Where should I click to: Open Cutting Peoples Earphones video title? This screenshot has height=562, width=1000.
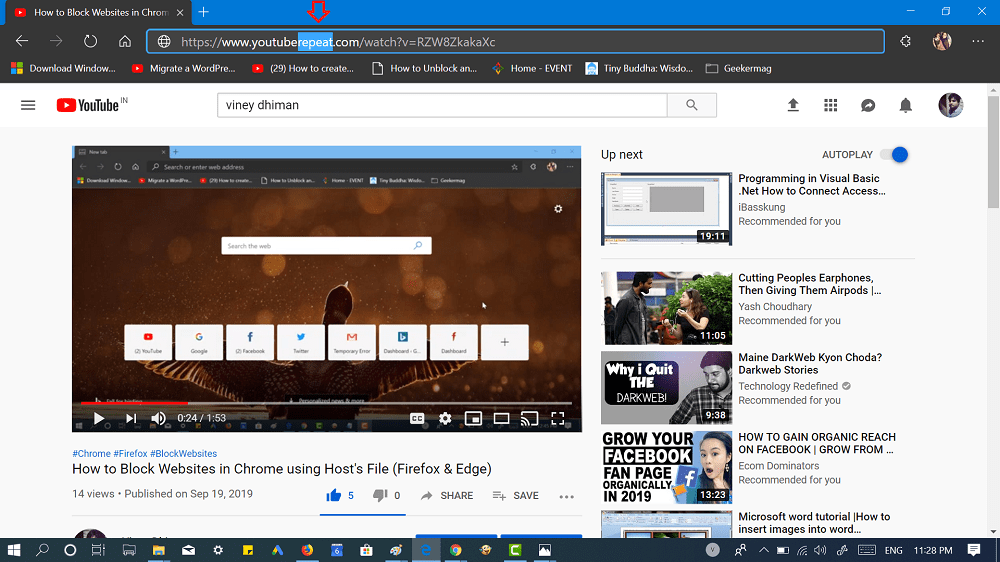809,284
